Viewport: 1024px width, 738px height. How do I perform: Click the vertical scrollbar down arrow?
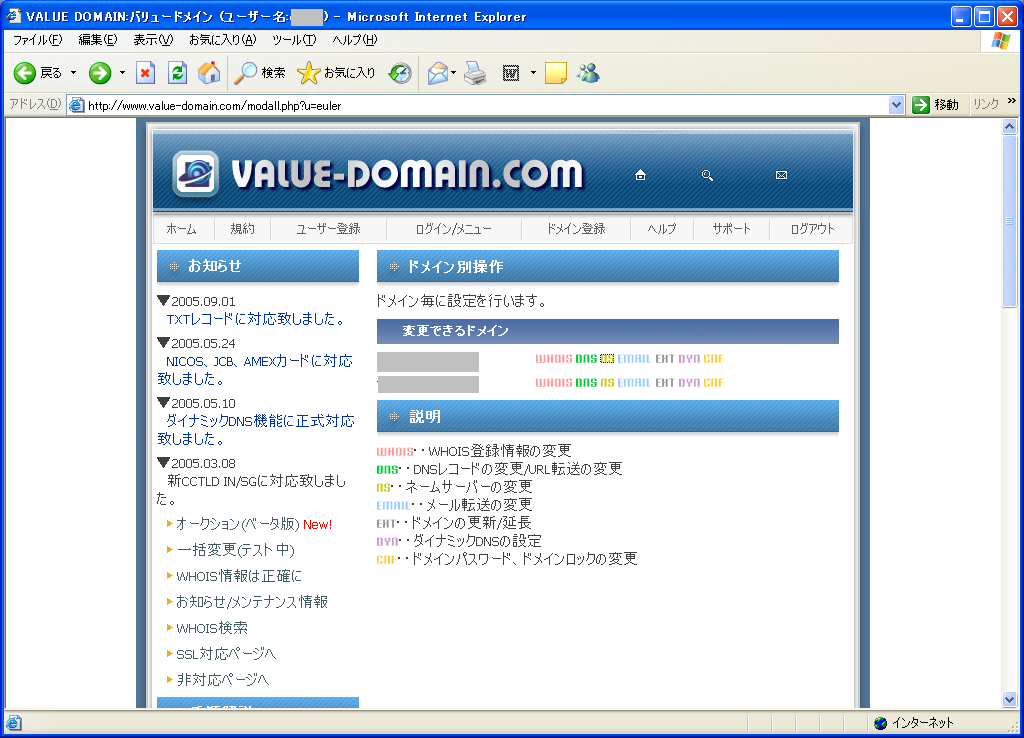click(1010, 699)
